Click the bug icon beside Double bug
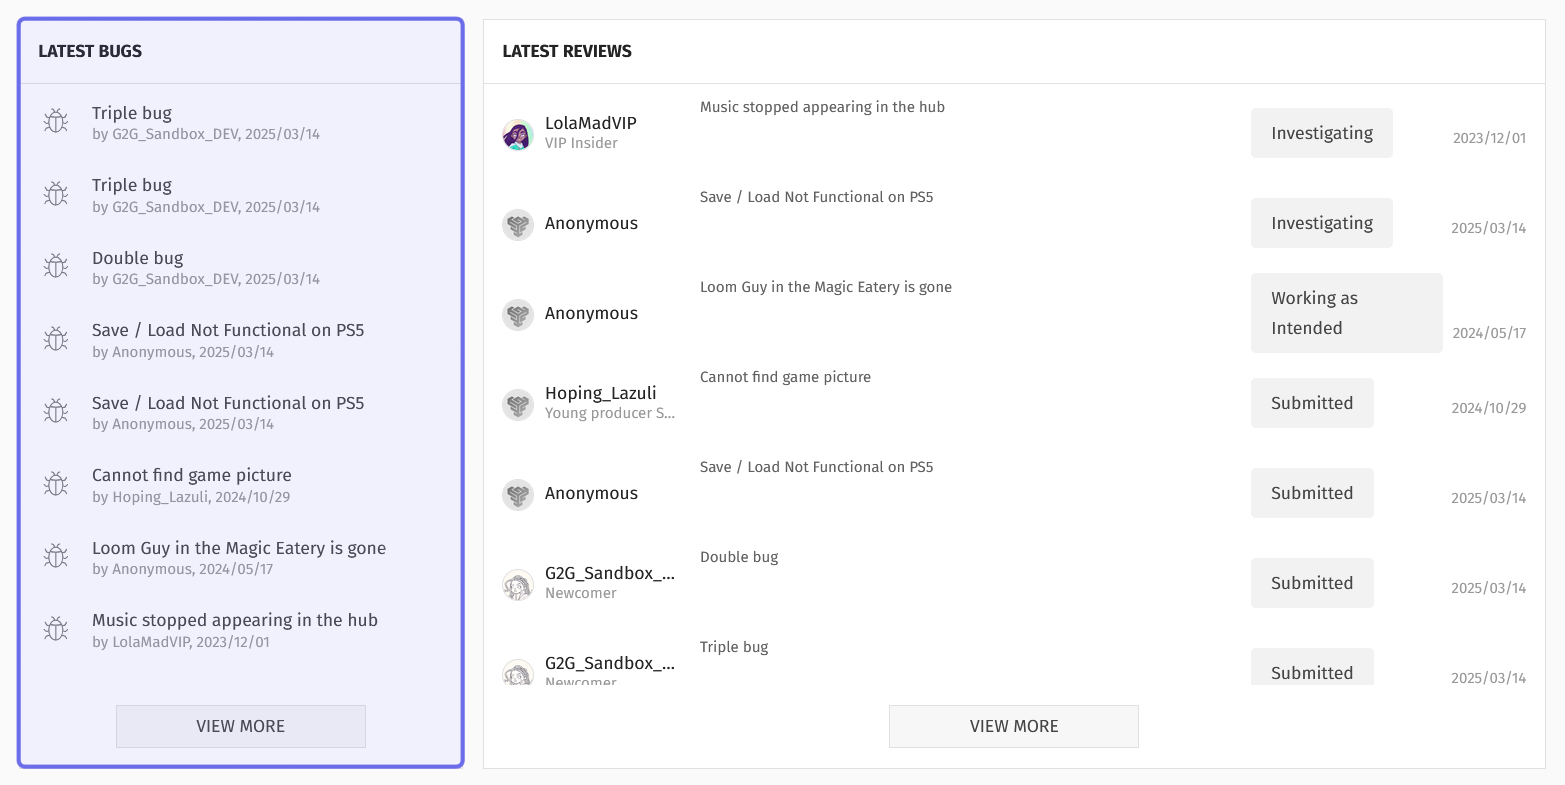Viewport: 1565px width, 785px height. (56, 266)
